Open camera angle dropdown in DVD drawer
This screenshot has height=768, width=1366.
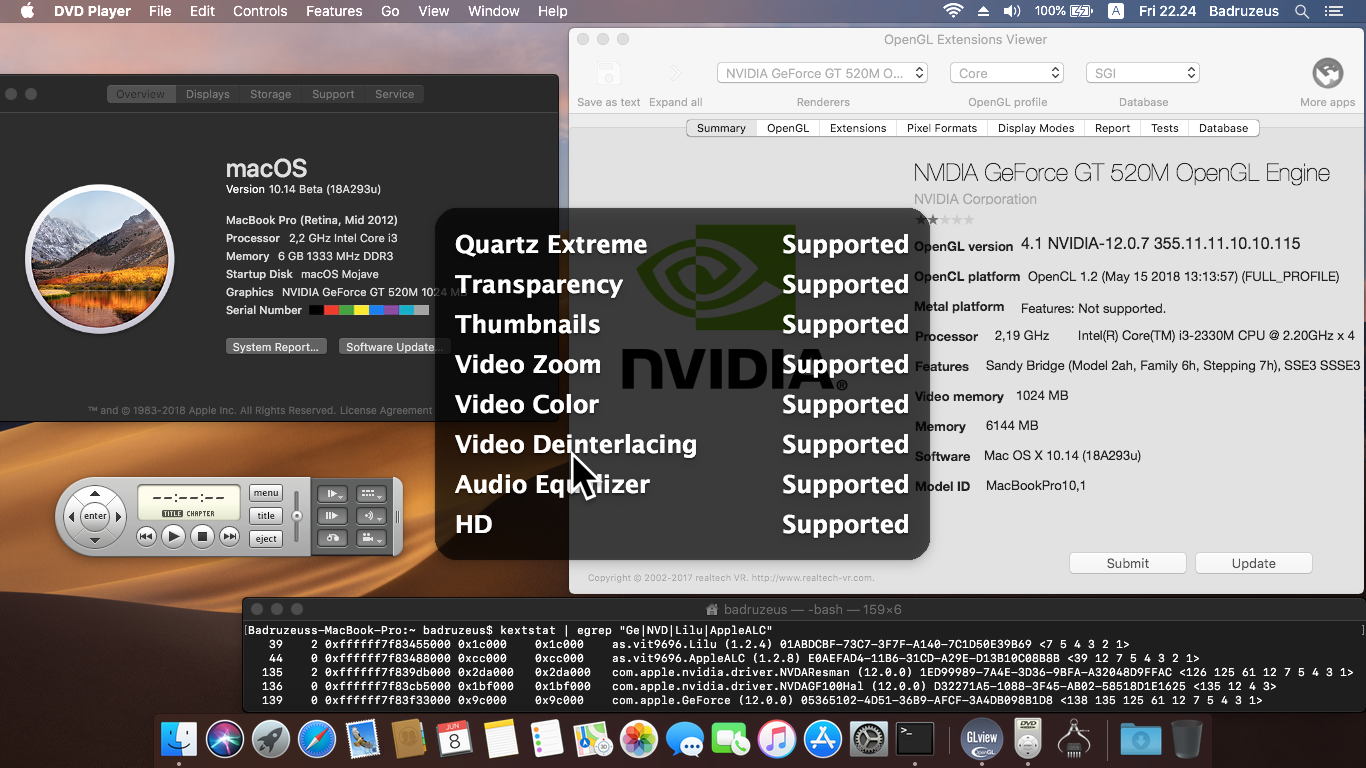[372, 538]
